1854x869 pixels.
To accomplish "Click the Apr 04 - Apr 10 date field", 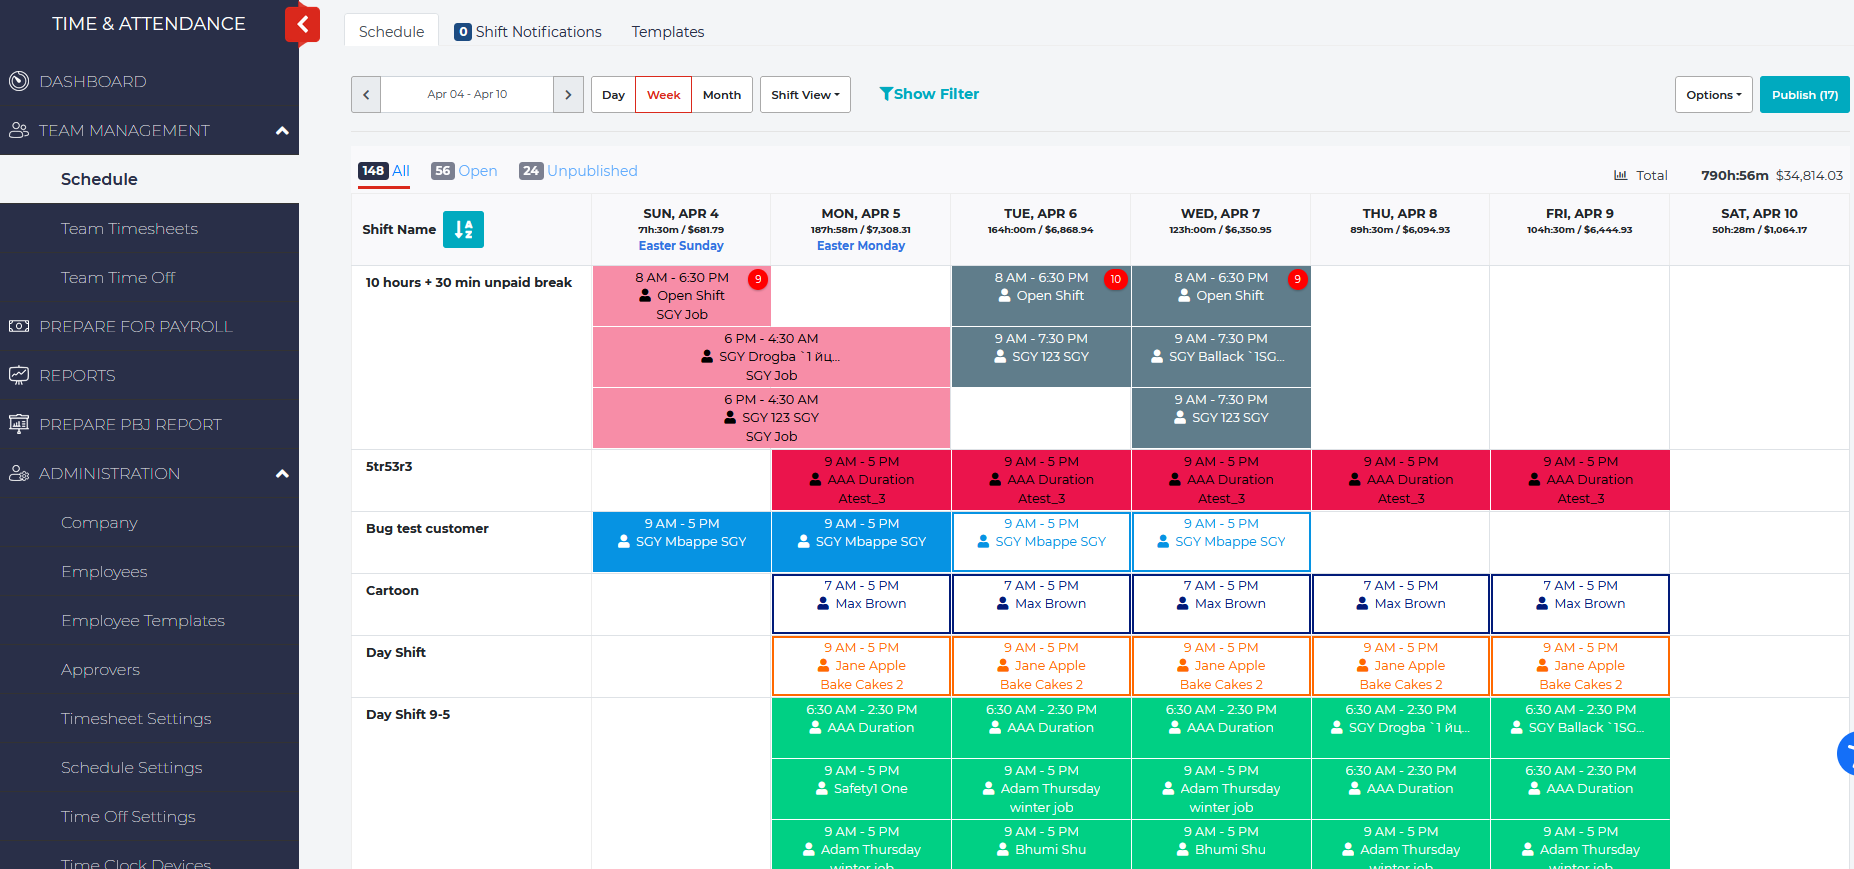I will click(x=467, y=95).
